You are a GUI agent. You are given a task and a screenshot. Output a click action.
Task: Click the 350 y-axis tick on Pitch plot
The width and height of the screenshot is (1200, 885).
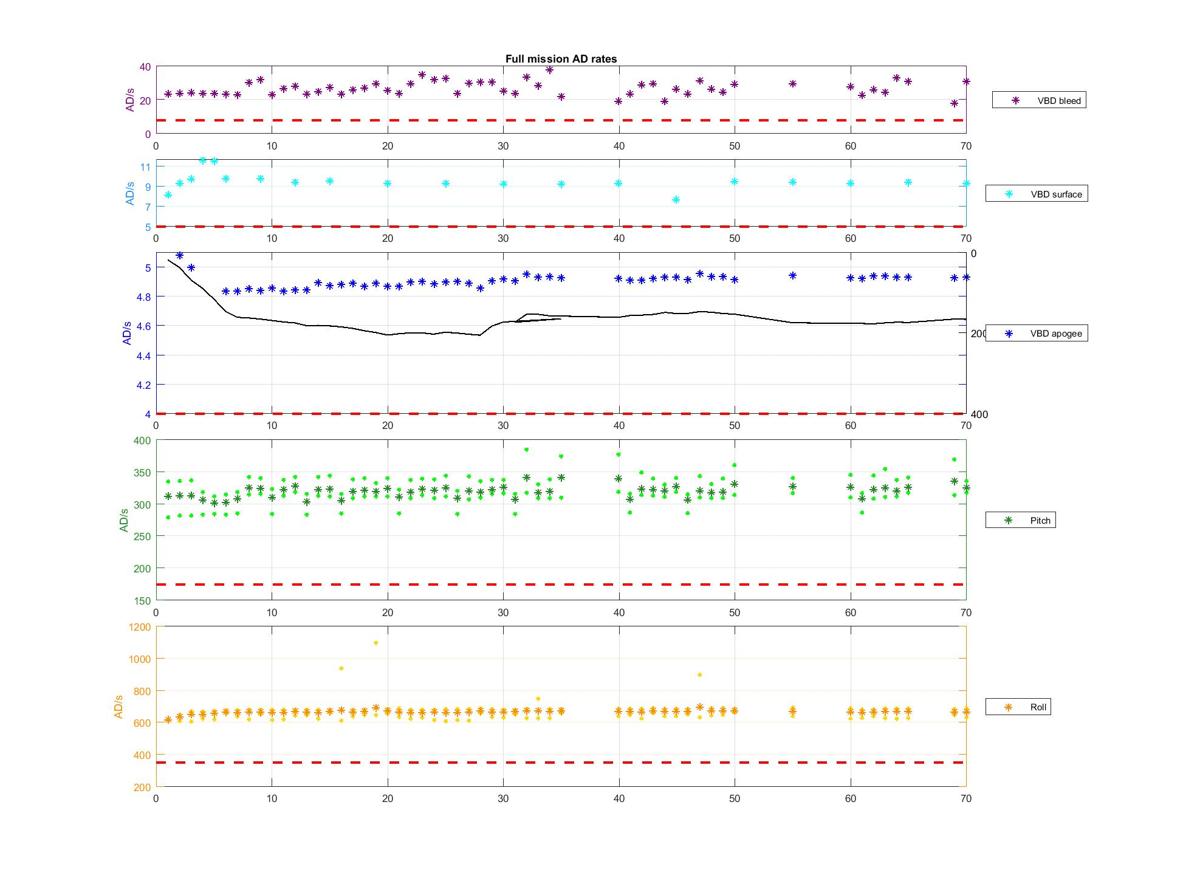pyautogui.click(x=142, y=473)
